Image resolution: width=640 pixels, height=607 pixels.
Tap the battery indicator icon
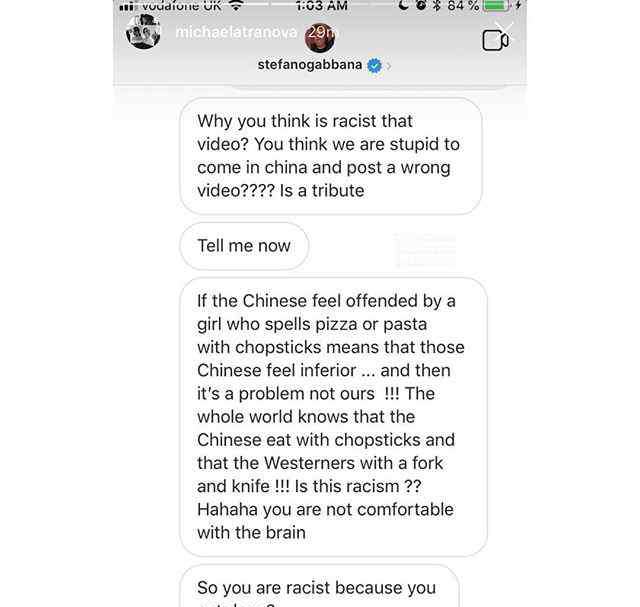coord(496,5)
